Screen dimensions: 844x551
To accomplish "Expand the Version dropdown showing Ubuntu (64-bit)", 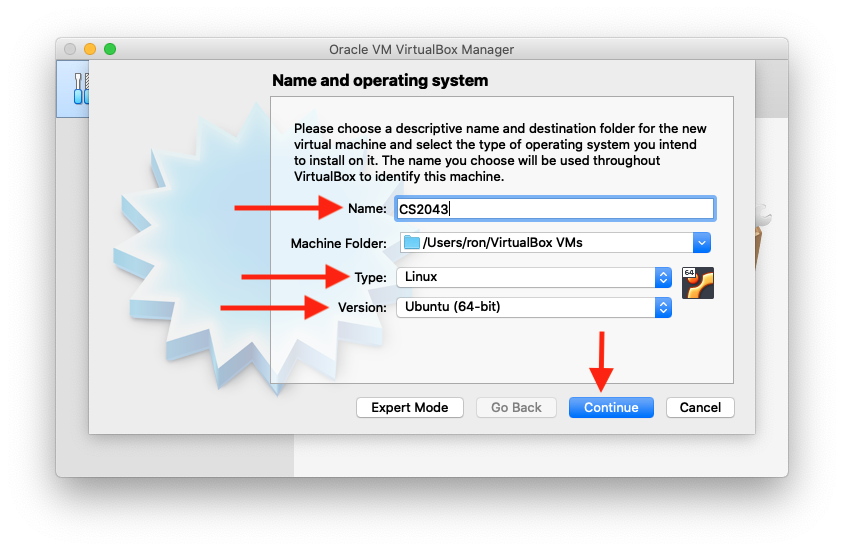I will pyautogui.click(x=662, y=307).
